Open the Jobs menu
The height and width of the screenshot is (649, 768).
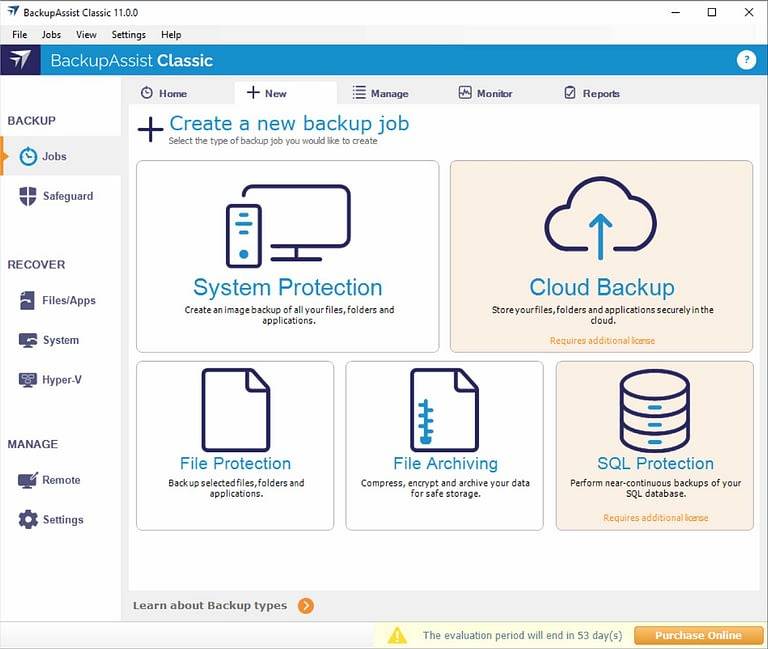coord(51,35)
